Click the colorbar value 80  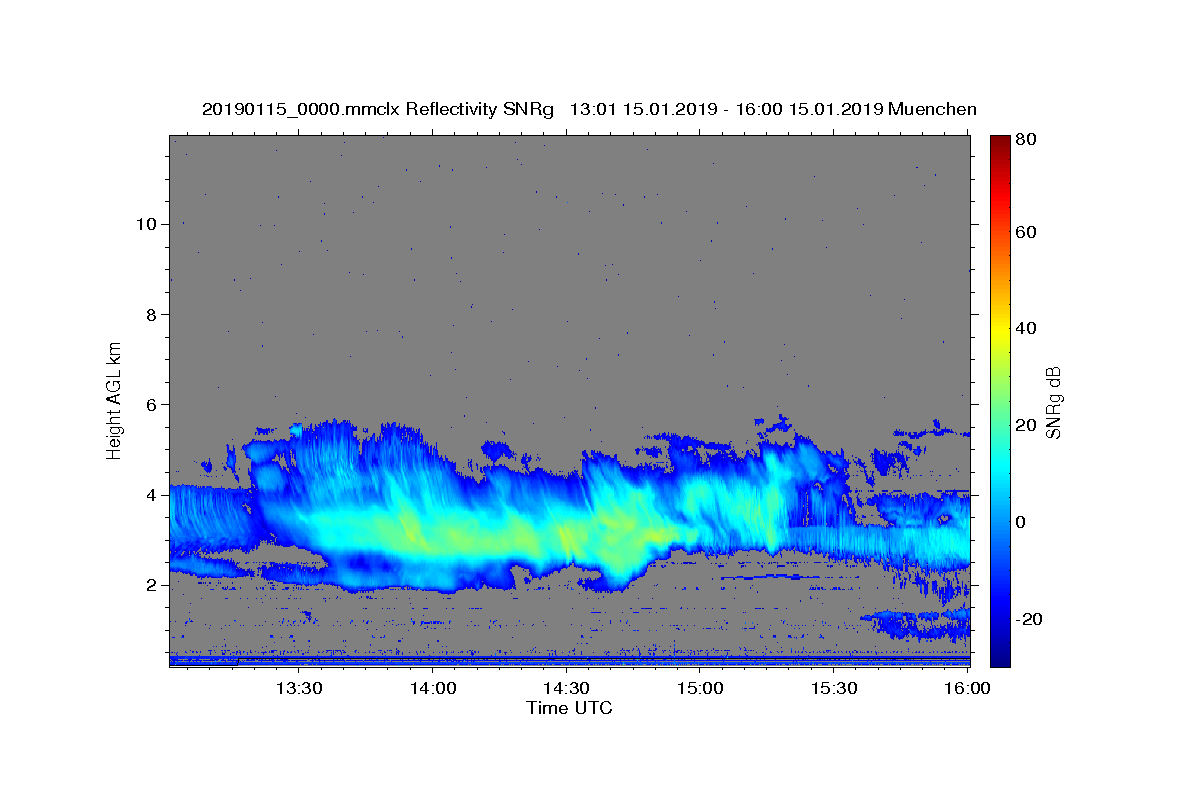(1027, 140)
